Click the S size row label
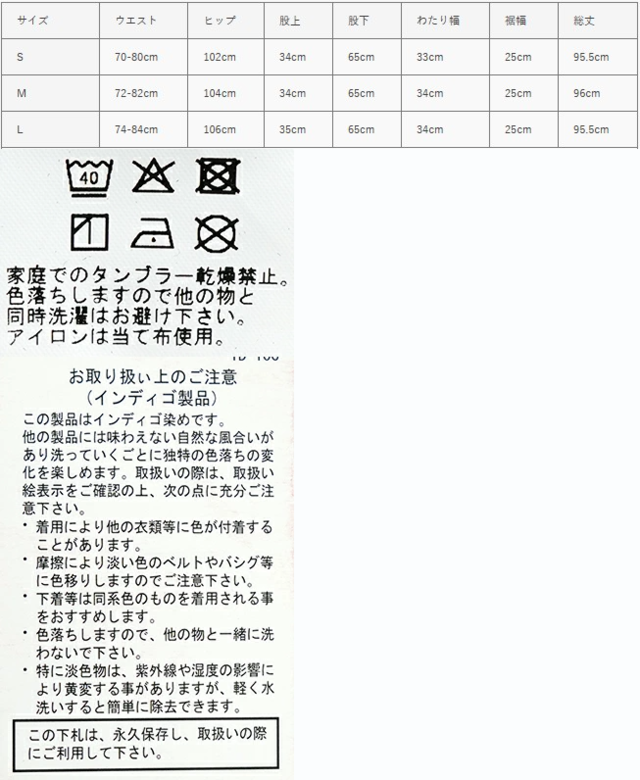The width and height of the screenshot is (640, 780). point(21,57)
